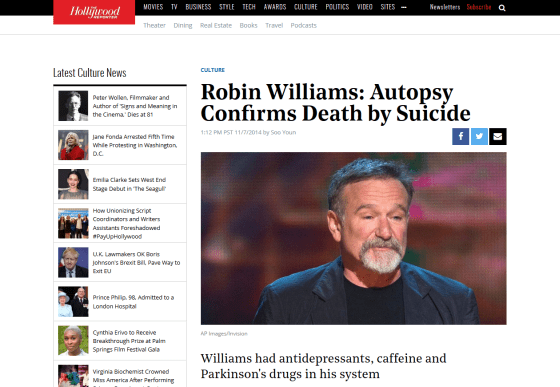Image resolution: width=560 pixels, height=387 pixels.
Task: Open Peter Wollen obituary story
Action: pyautogui.click(x=135, y=106)
